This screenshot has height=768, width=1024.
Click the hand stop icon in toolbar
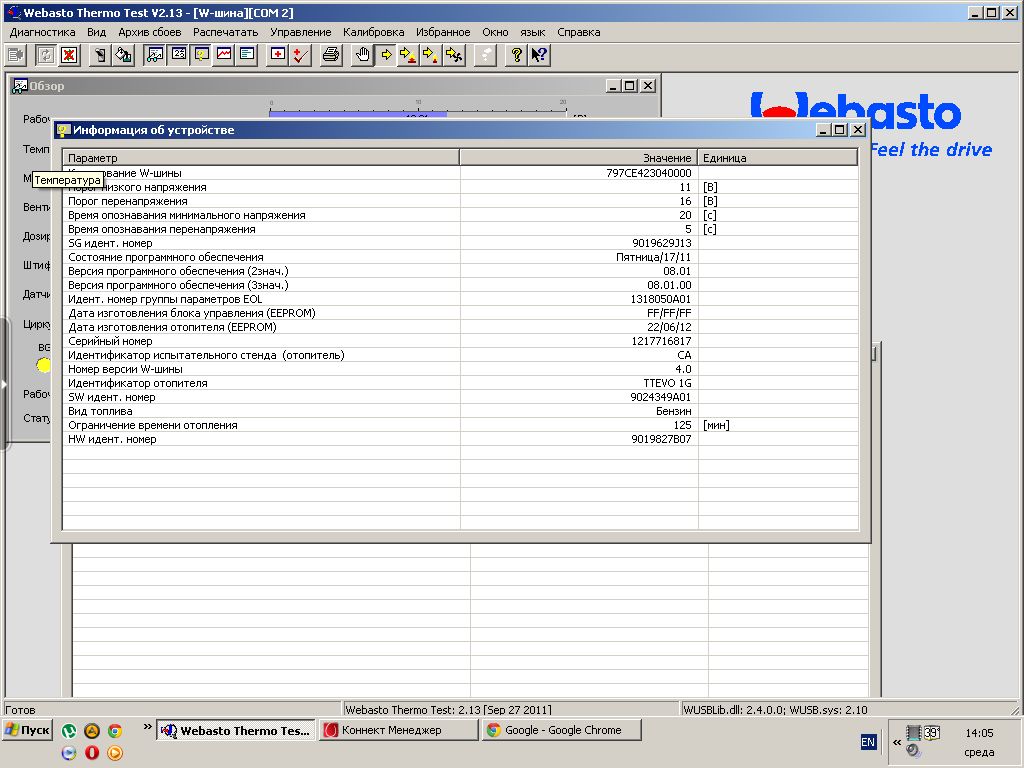click(x=362, y=56)
